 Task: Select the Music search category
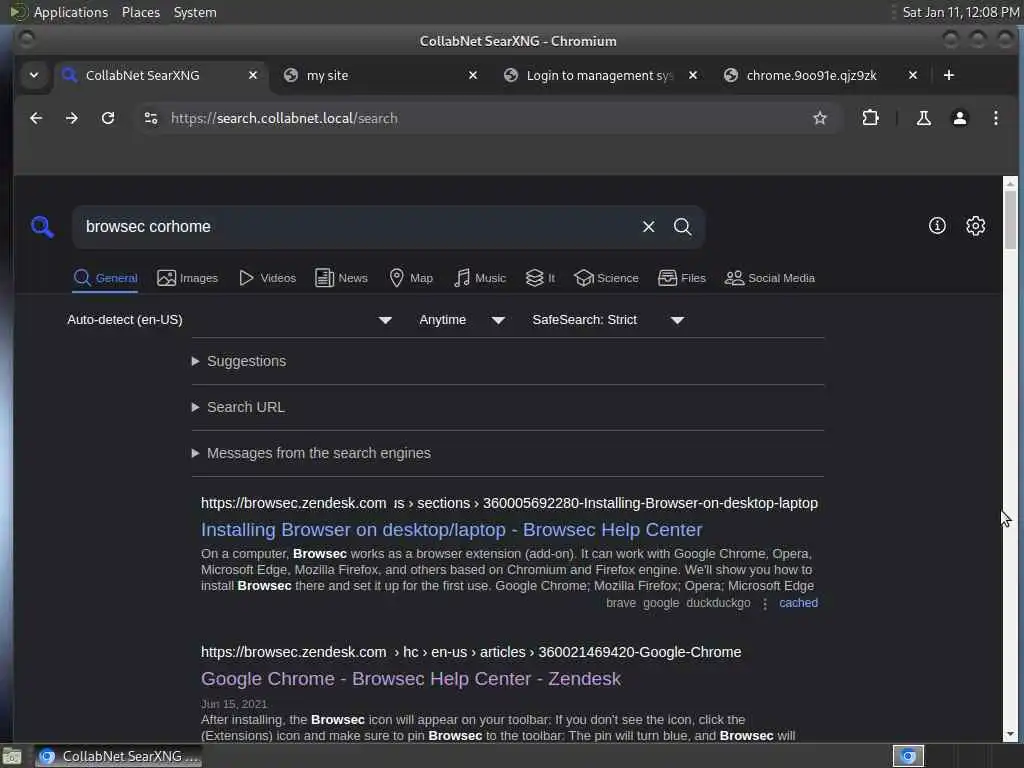pyautogui.click(x=480, y=278)
